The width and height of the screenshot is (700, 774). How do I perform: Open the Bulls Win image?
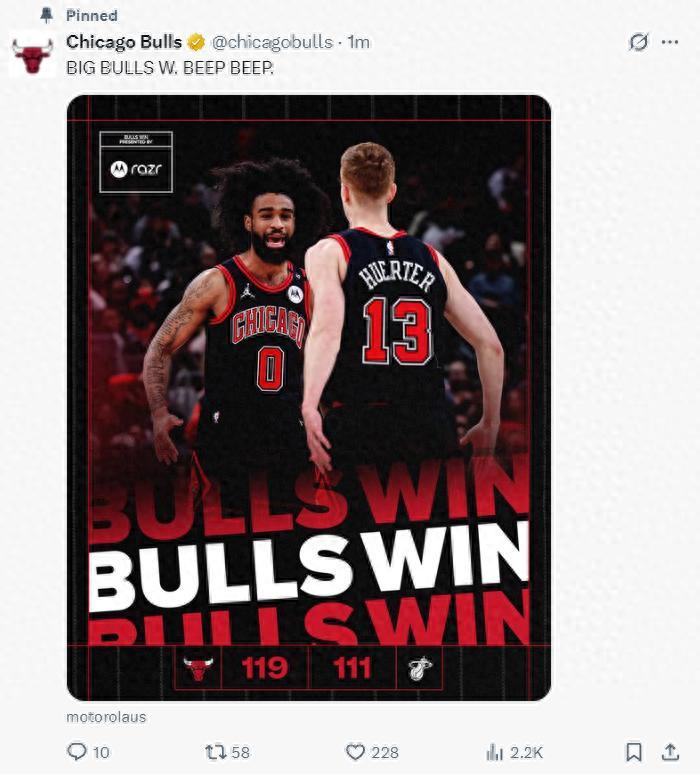point(309,398)
